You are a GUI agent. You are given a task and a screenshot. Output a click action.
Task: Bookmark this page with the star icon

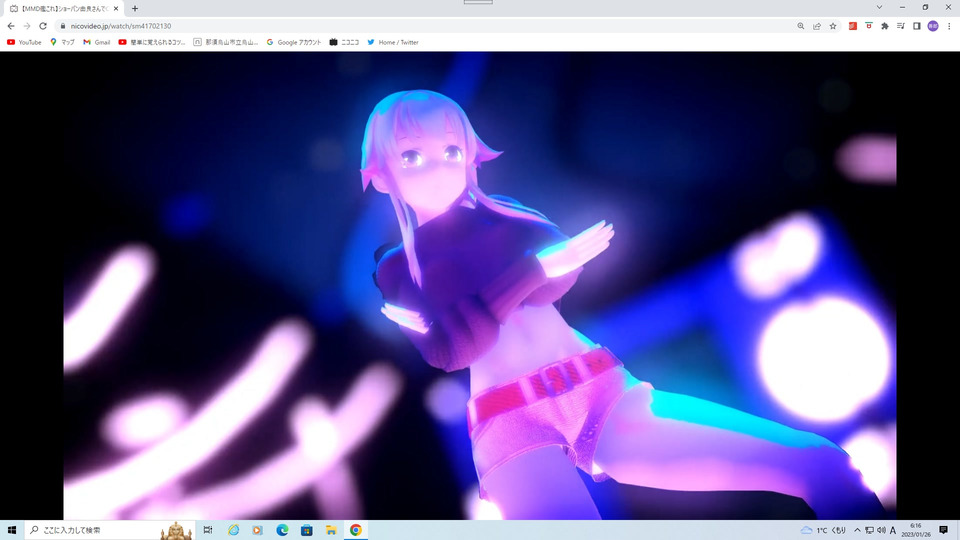point(833,26)
